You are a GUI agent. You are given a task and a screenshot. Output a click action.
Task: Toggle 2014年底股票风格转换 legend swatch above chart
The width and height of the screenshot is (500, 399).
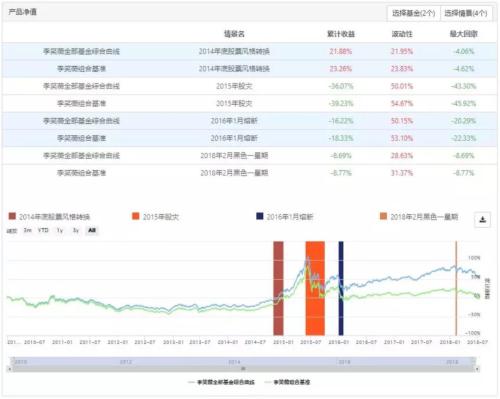[x=12, y=216]
